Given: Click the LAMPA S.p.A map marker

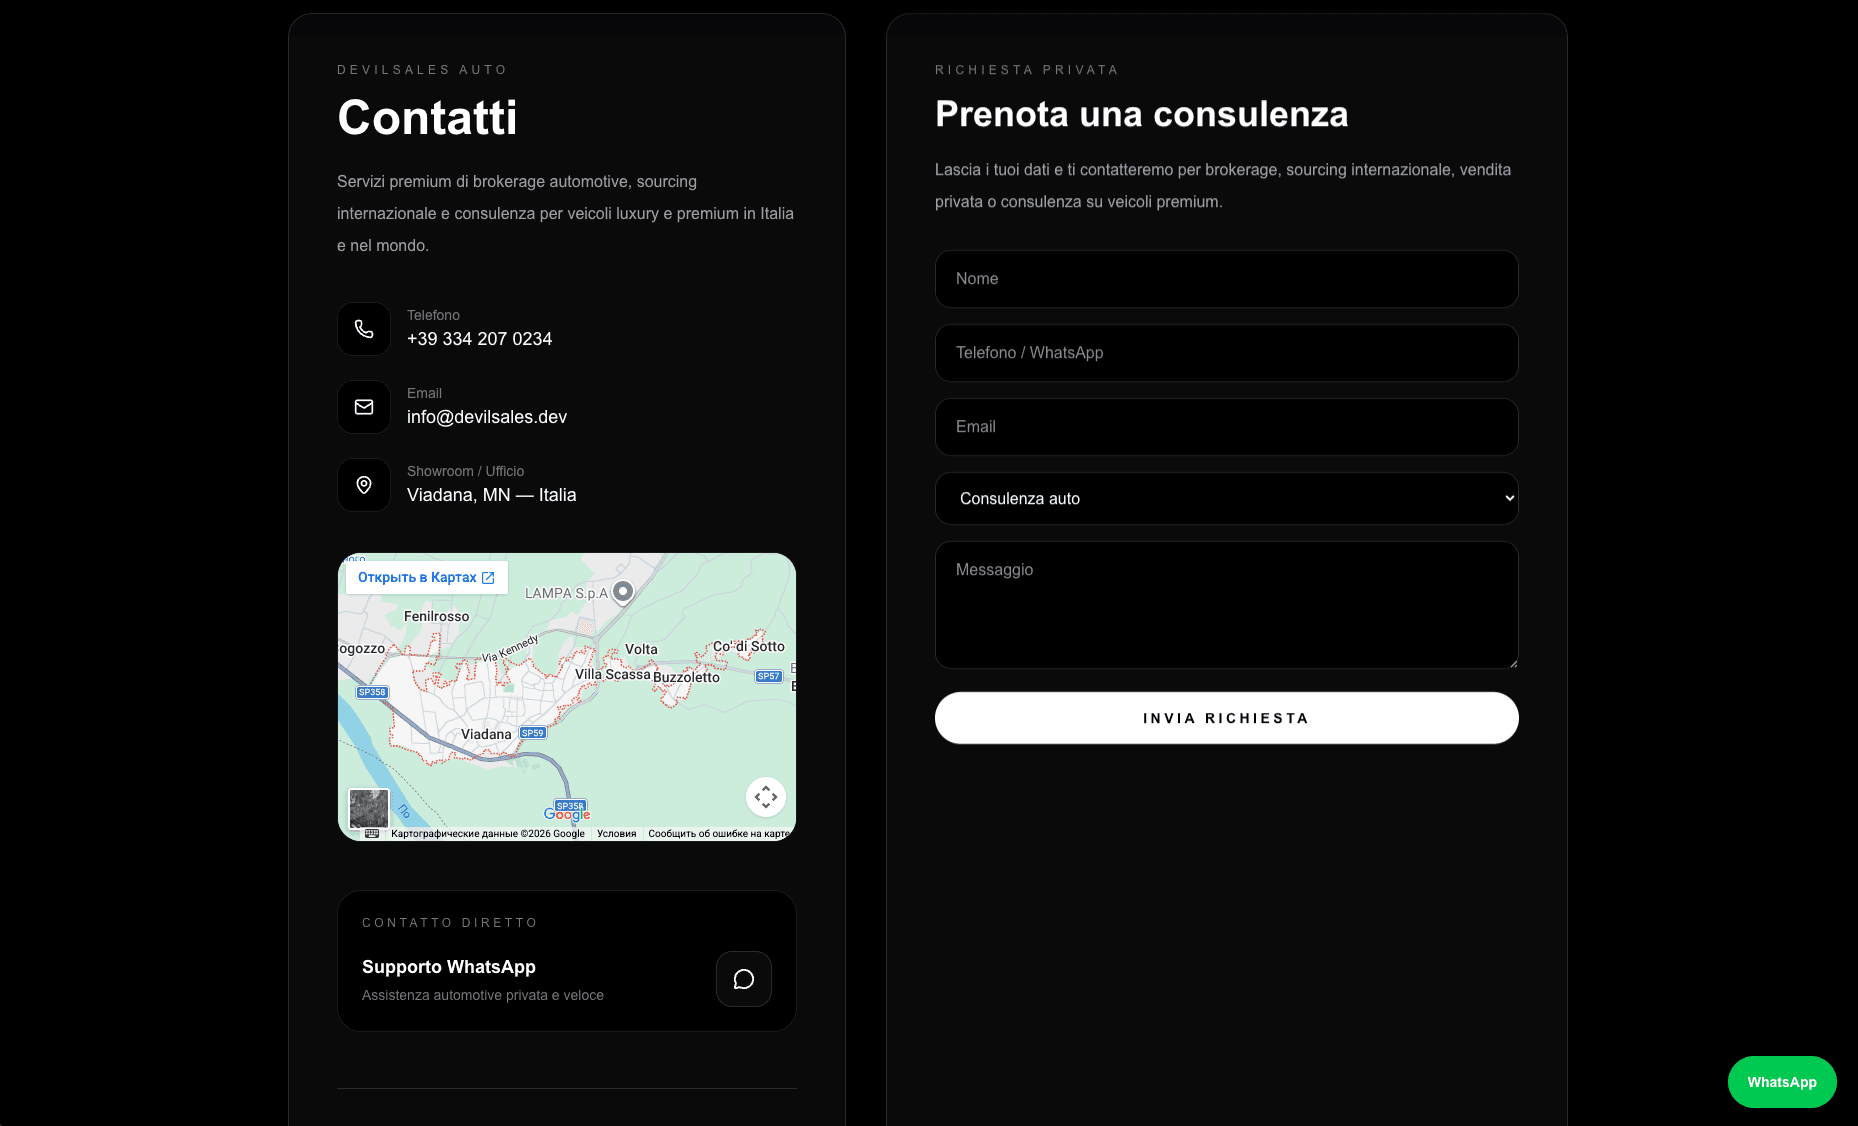Looking at the screenshot, I should click(623, 593).
